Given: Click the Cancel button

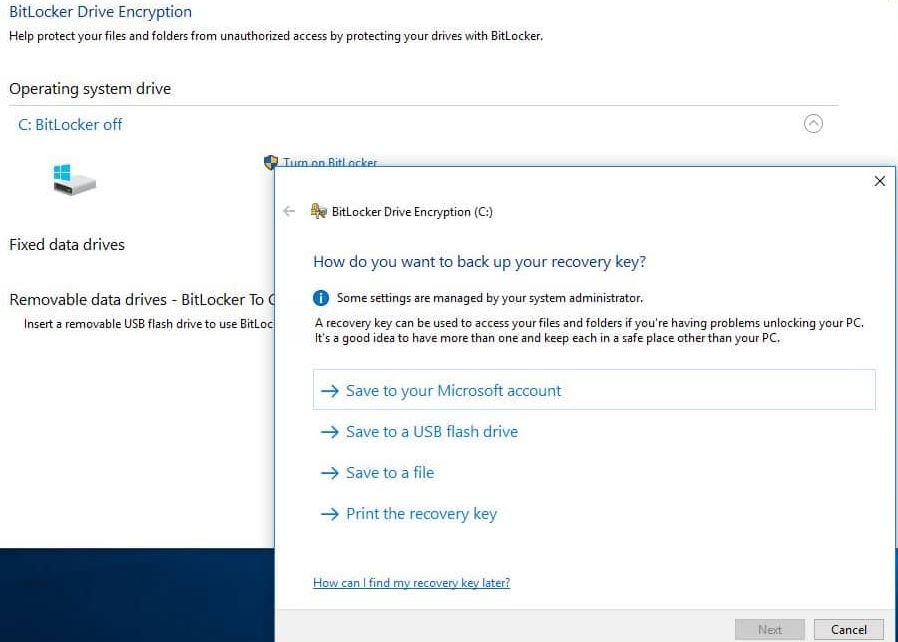Looking at the screenshot, I should [849, 630].
